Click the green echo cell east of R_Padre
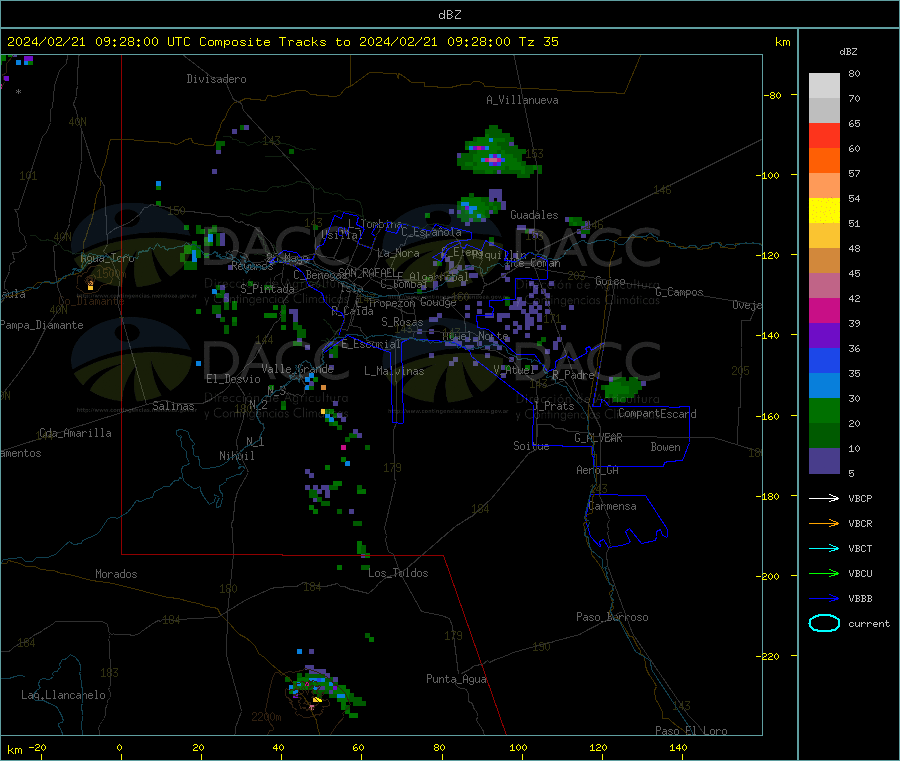 pos(622,389)
